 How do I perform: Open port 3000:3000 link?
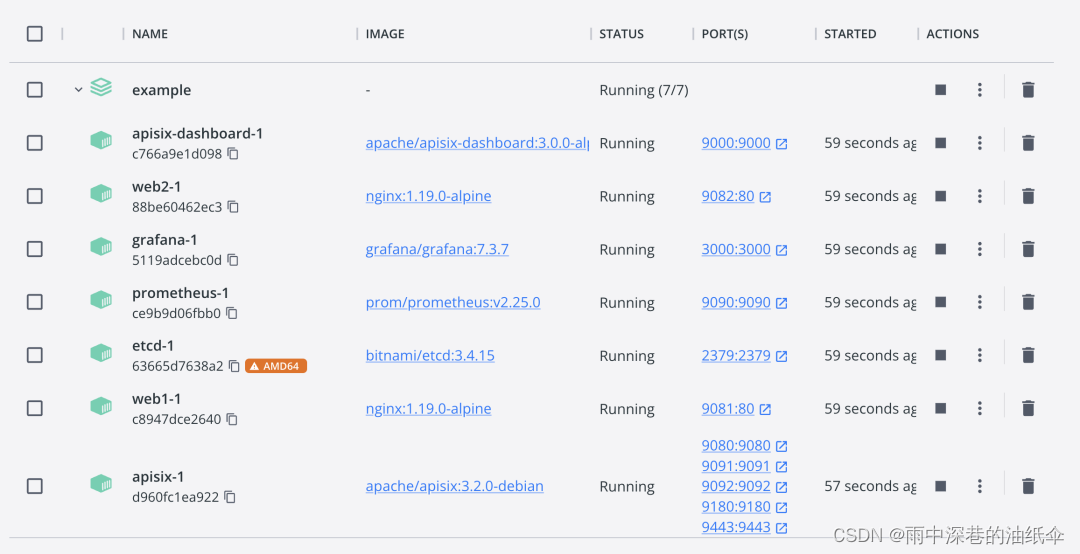tap(744, 249)
